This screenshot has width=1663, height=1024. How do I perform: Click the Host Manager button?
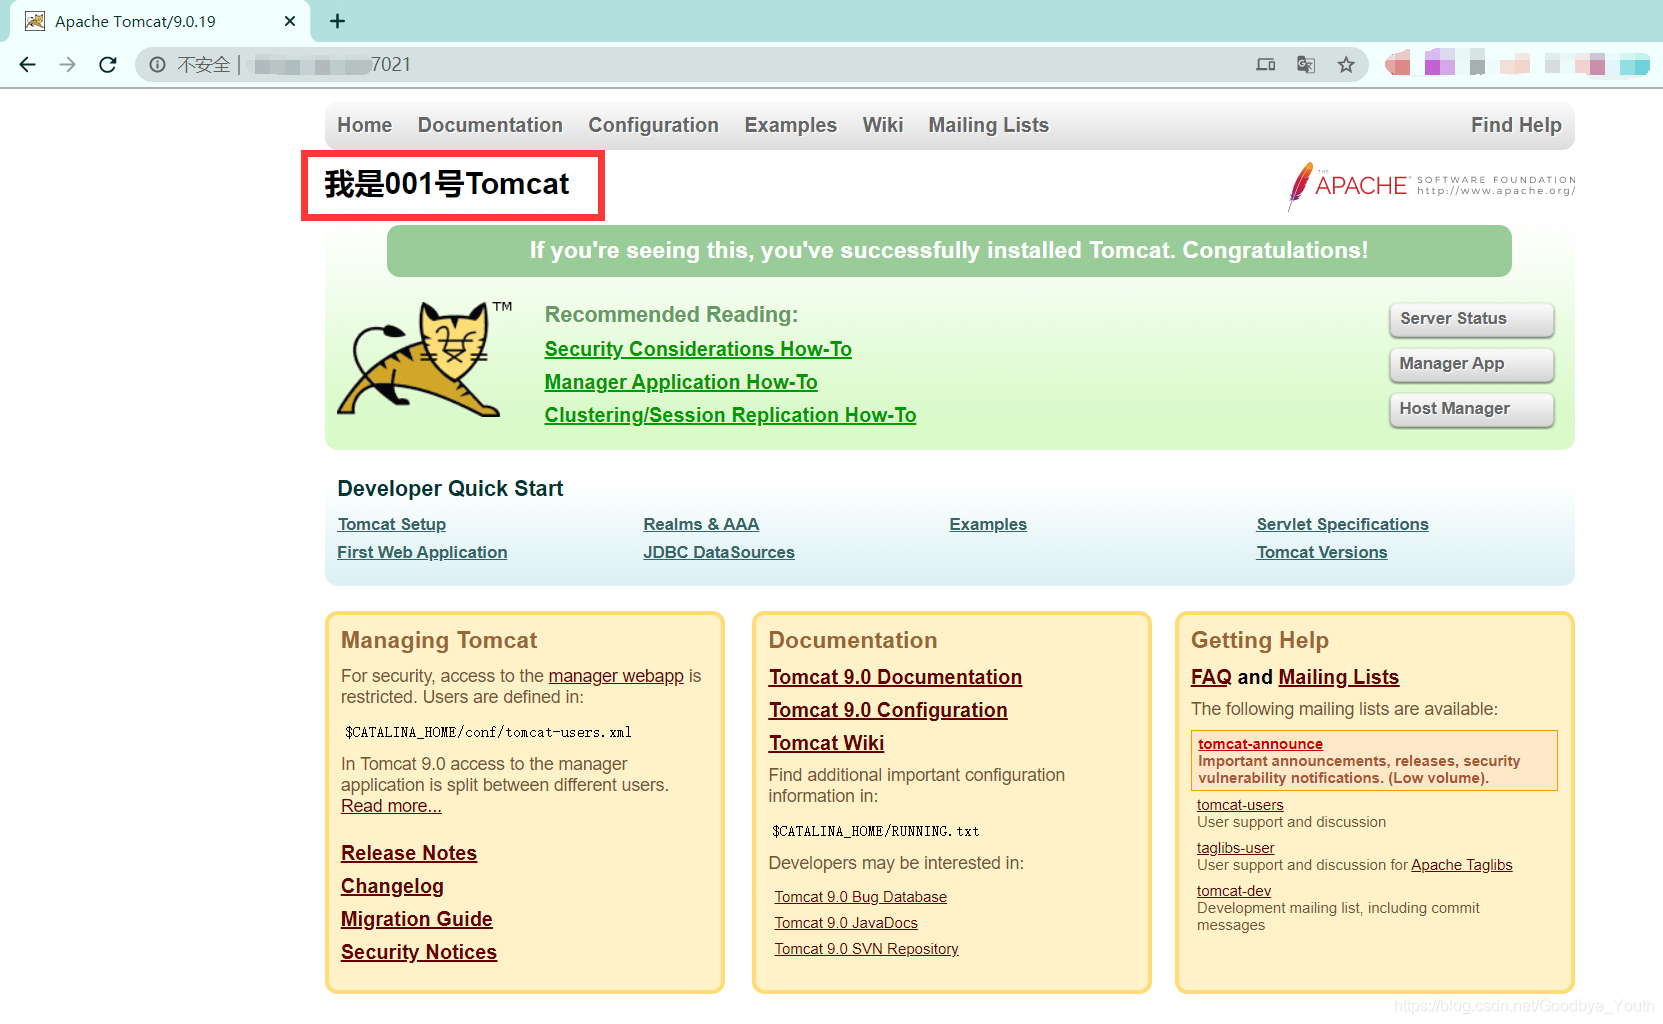click(1471, 409)
